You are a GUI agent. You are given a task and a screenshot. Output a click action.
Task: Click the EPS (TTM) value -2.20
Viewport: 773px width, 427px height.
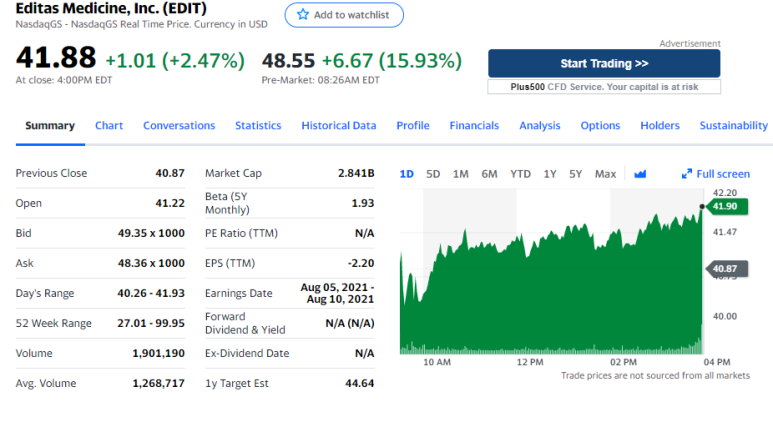[361, 263]
